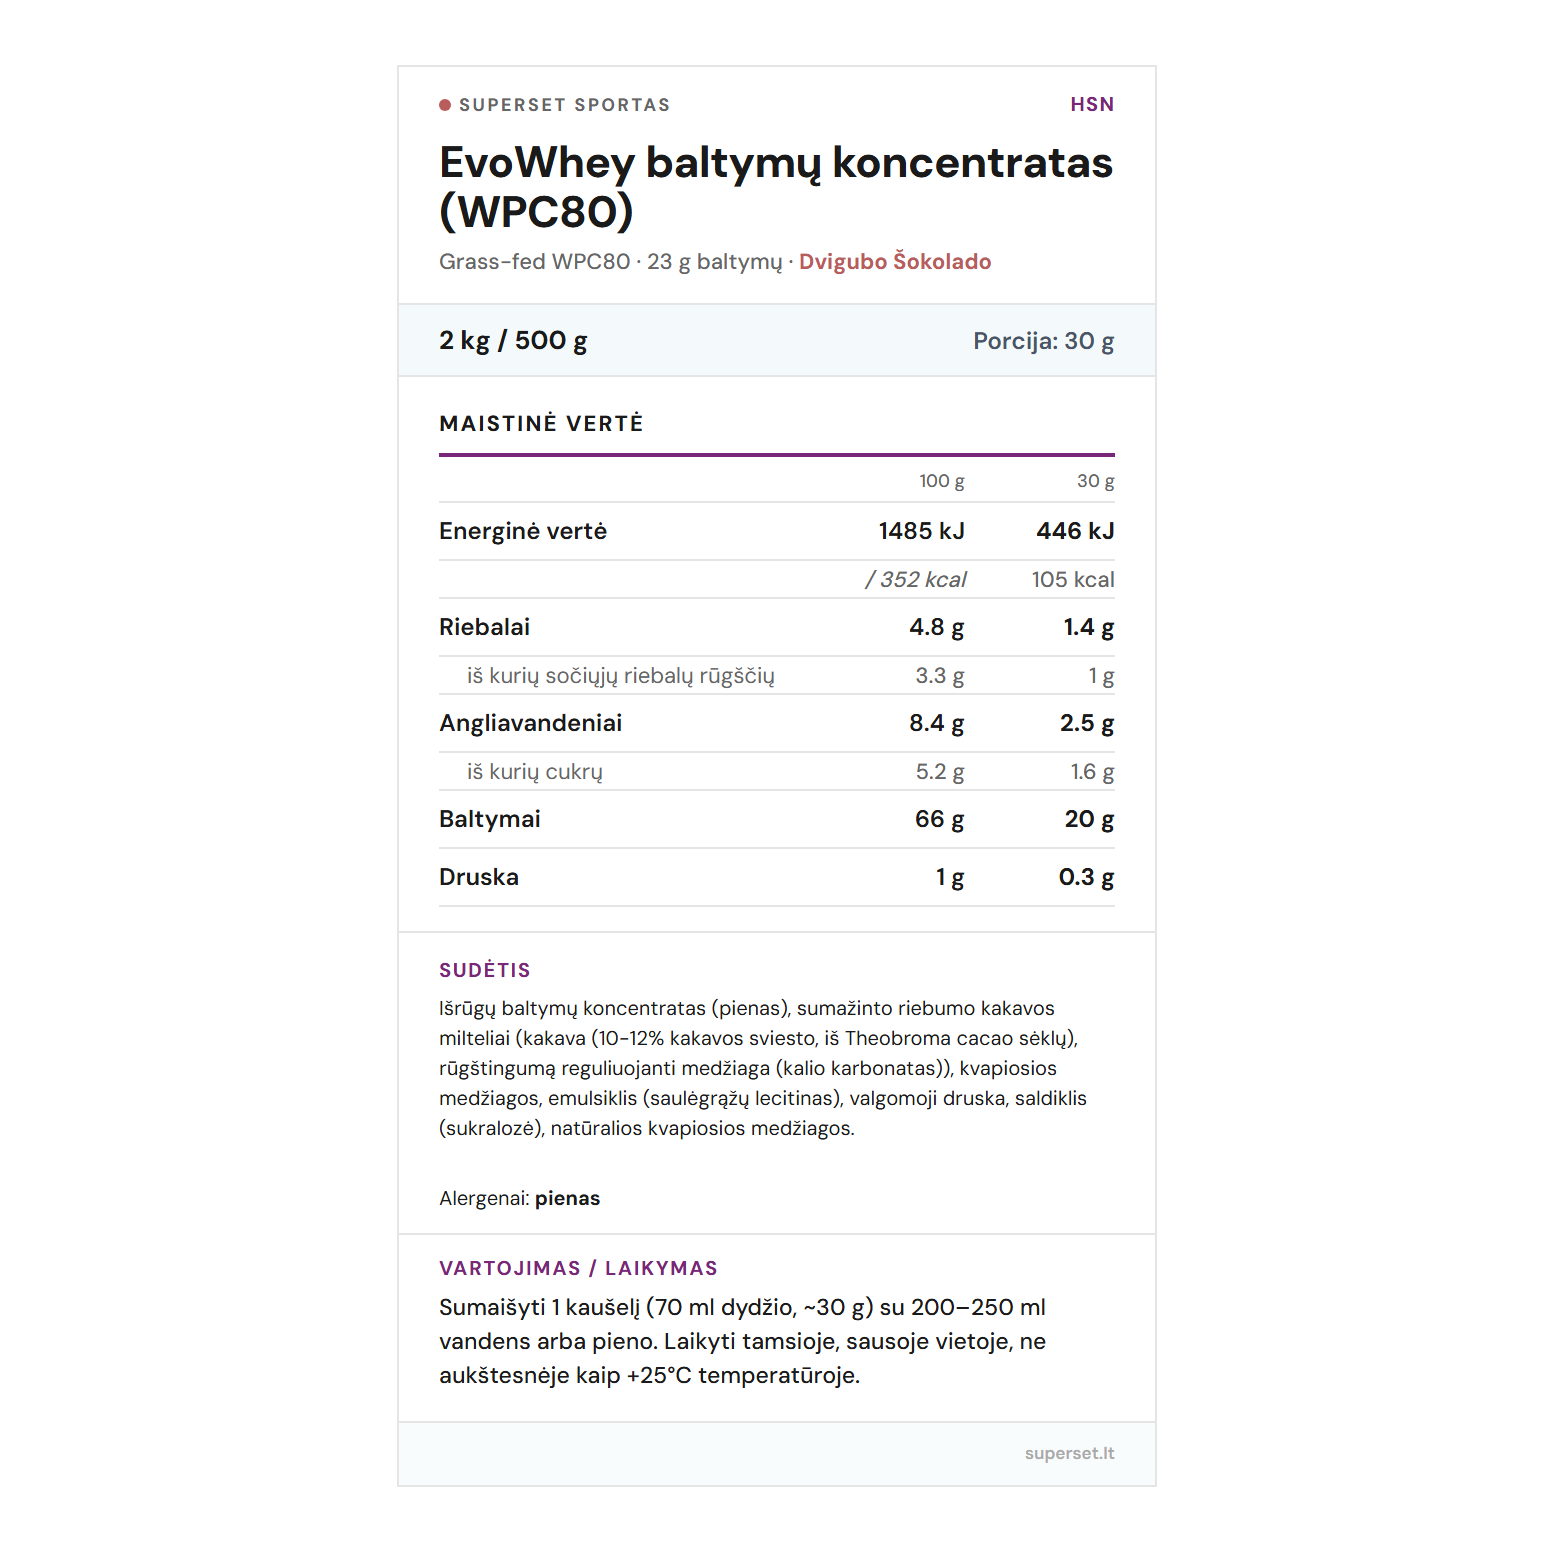Viewport: 1554px width, 1554px height.
Task: Click the Energinė vertė row label
Action: (523, 531)
